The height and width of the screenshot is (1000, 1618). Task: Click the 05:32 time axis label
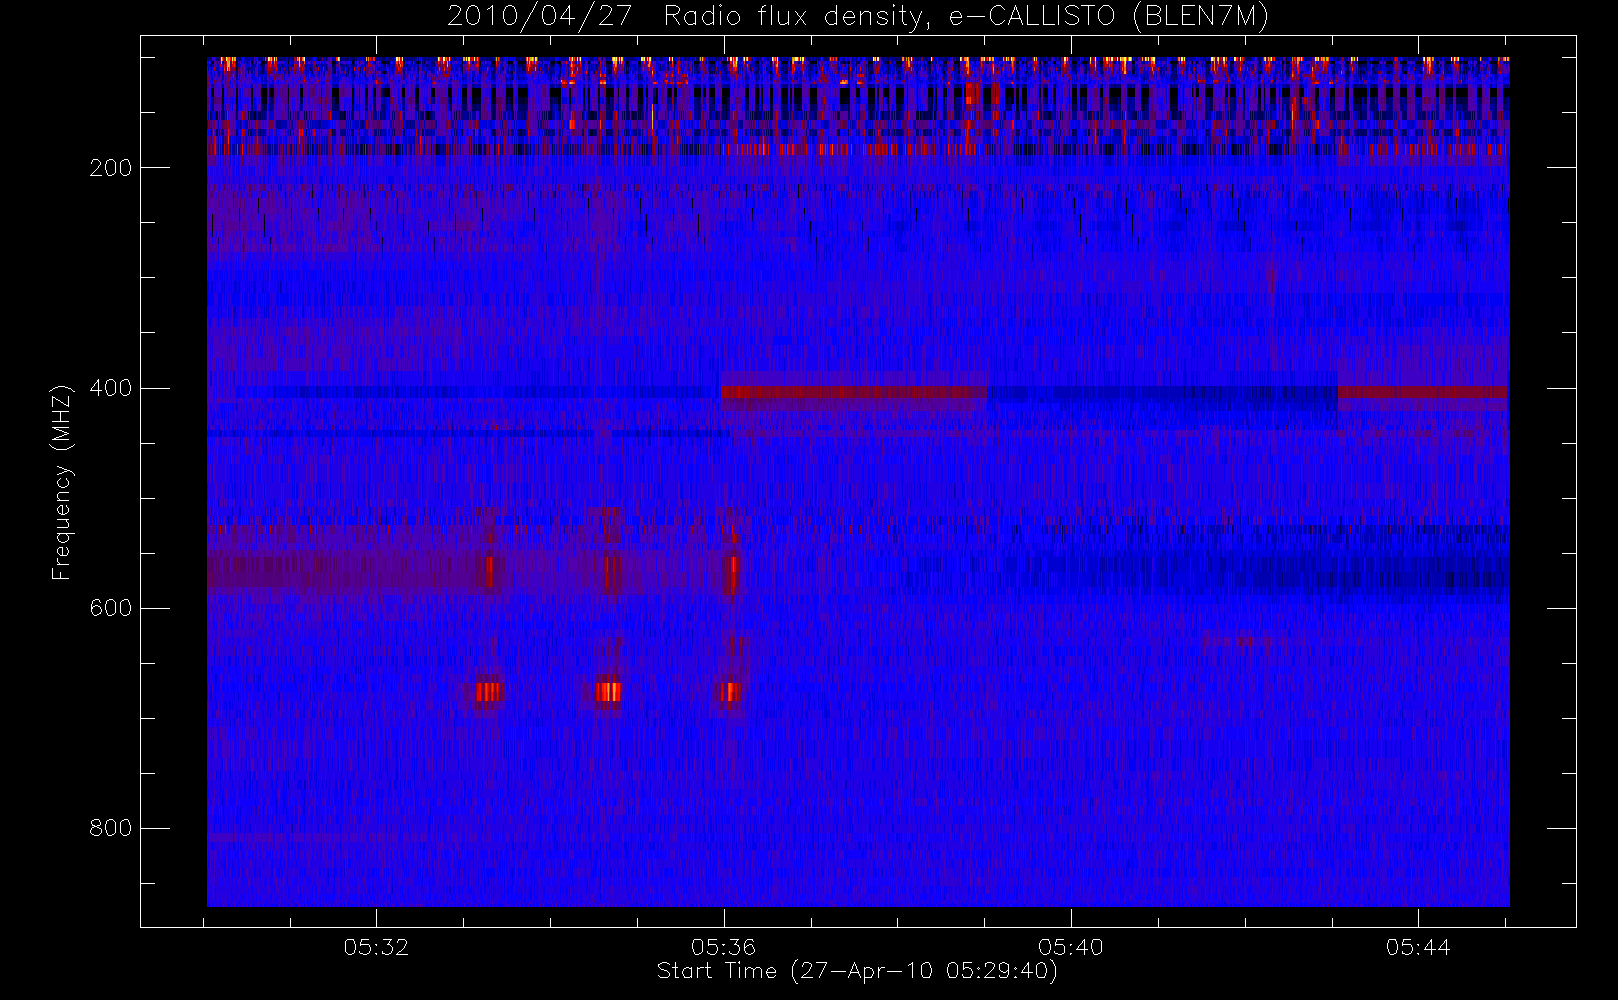[x=376, y=947]
